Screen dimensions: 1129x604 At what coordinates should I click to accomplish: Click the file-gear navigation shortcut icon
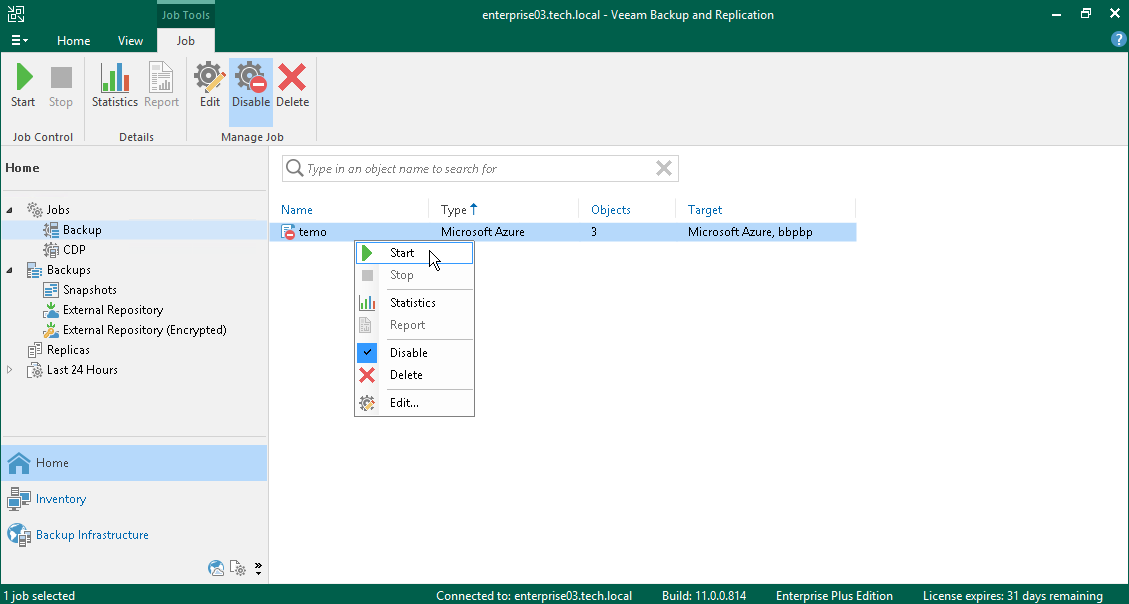pos(238,568)
